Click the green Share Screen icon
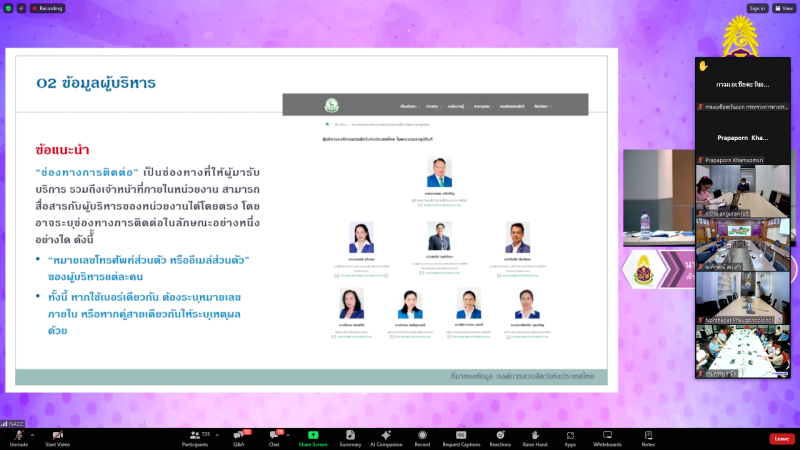Image resolution: width=800 pixels, height=450 pixels. tap(313, 437)
